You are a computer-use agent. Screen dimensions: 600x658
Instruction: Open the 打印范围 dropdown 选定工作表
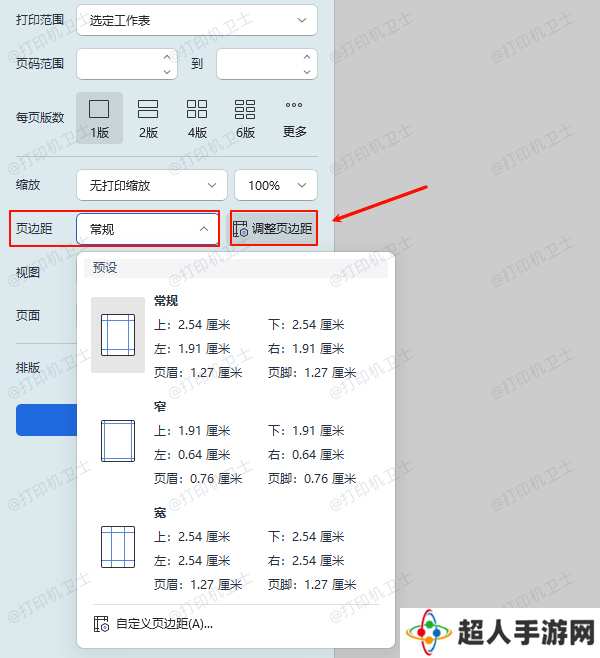pyautogui.click(x=197, y=20)
